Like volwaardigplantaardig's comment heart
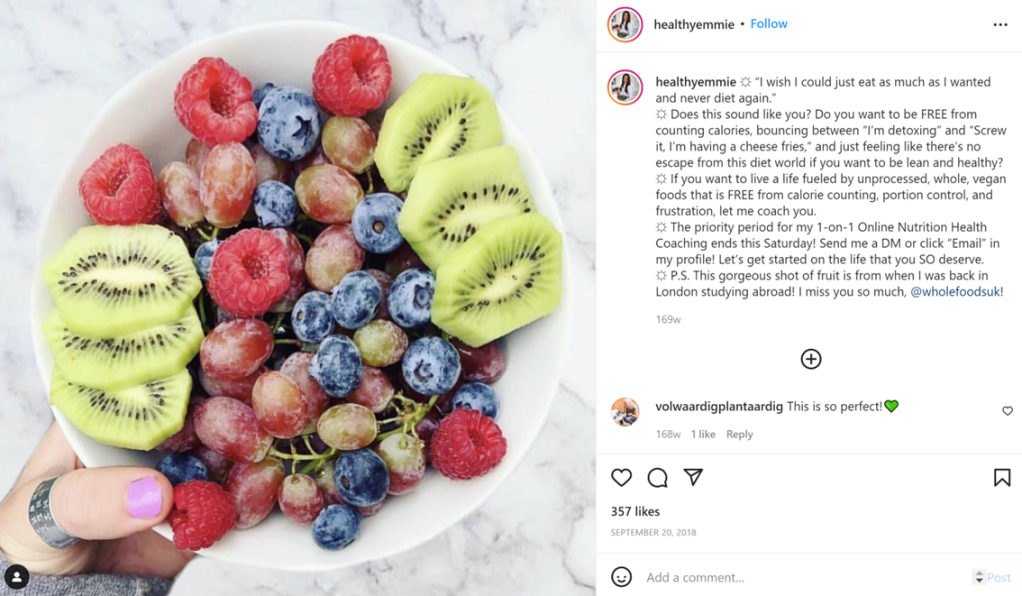The image size is (1022, 596). (x=1007, y=411)
